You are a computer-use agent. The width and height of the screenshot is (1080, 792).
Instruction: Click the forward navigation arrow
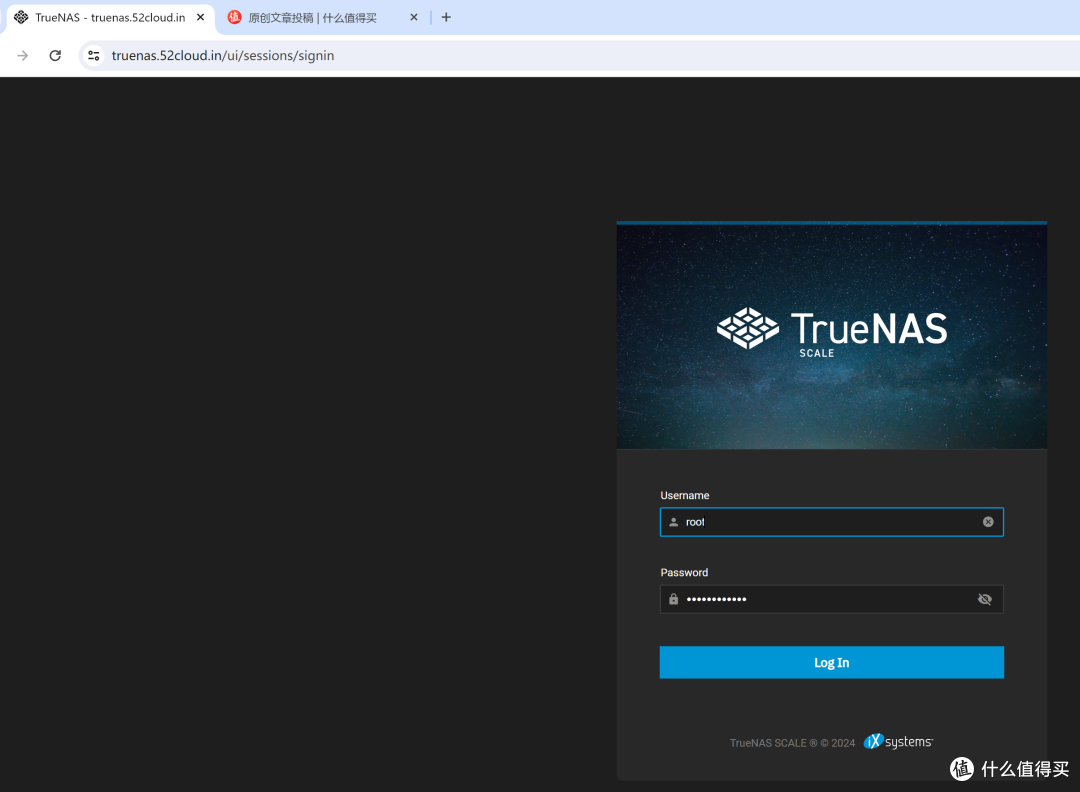point(21,55)
